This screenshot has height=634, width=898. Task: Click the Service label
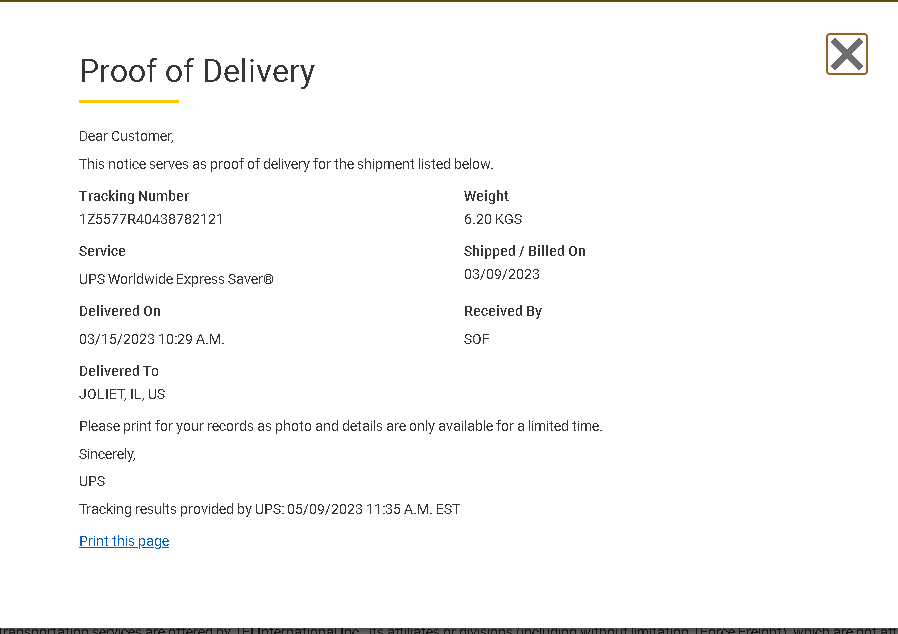[102, 251]
